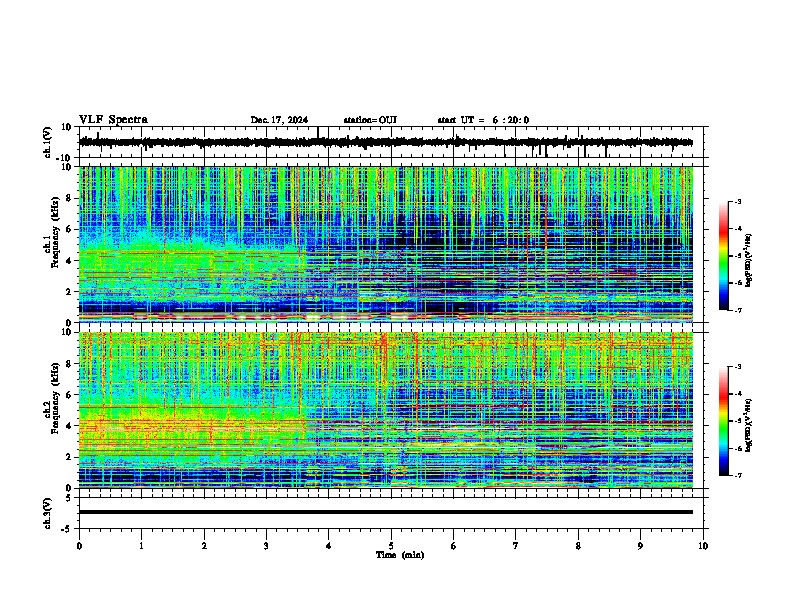Click the "4" kHz tick on ch.2 spectrogram axis
Screen dimensions: 792x612
(x=70, y=426)
